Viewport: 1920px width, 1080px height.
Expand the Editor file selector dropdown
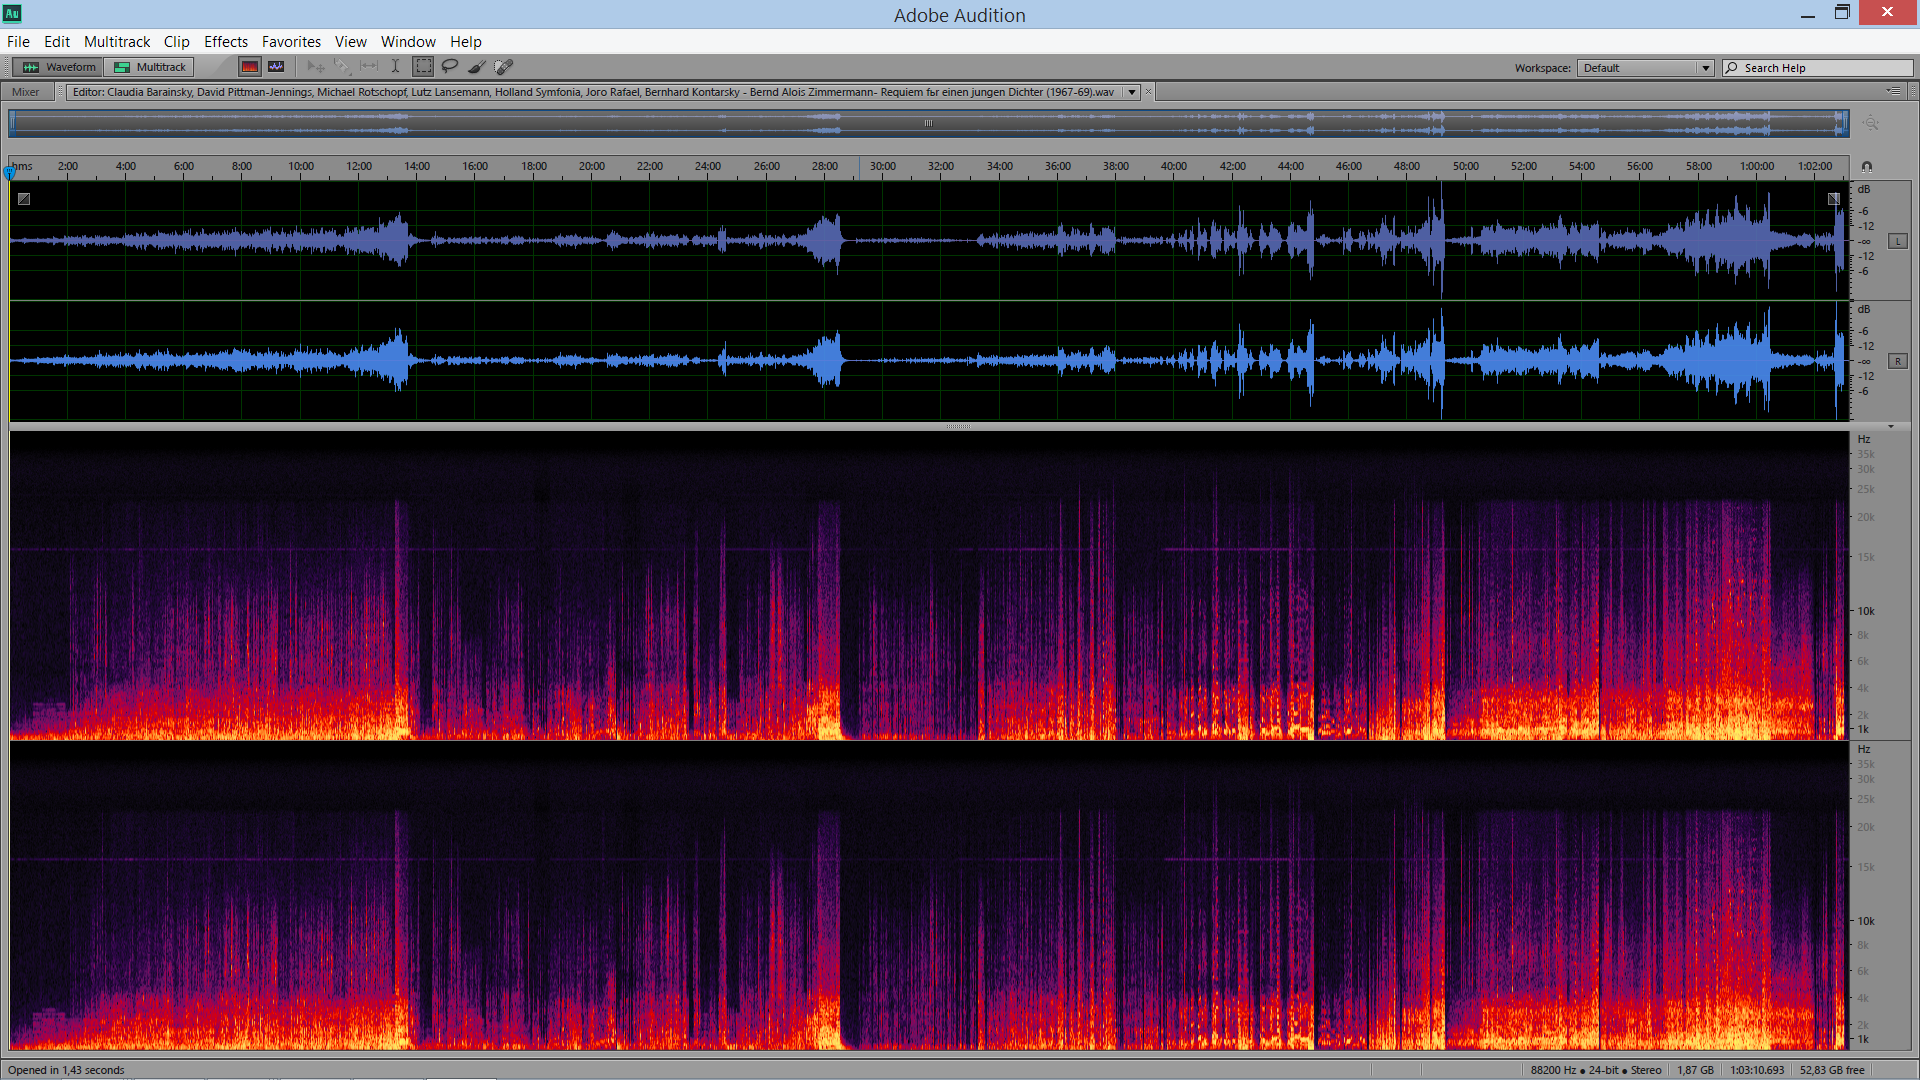click(1132, 92)
